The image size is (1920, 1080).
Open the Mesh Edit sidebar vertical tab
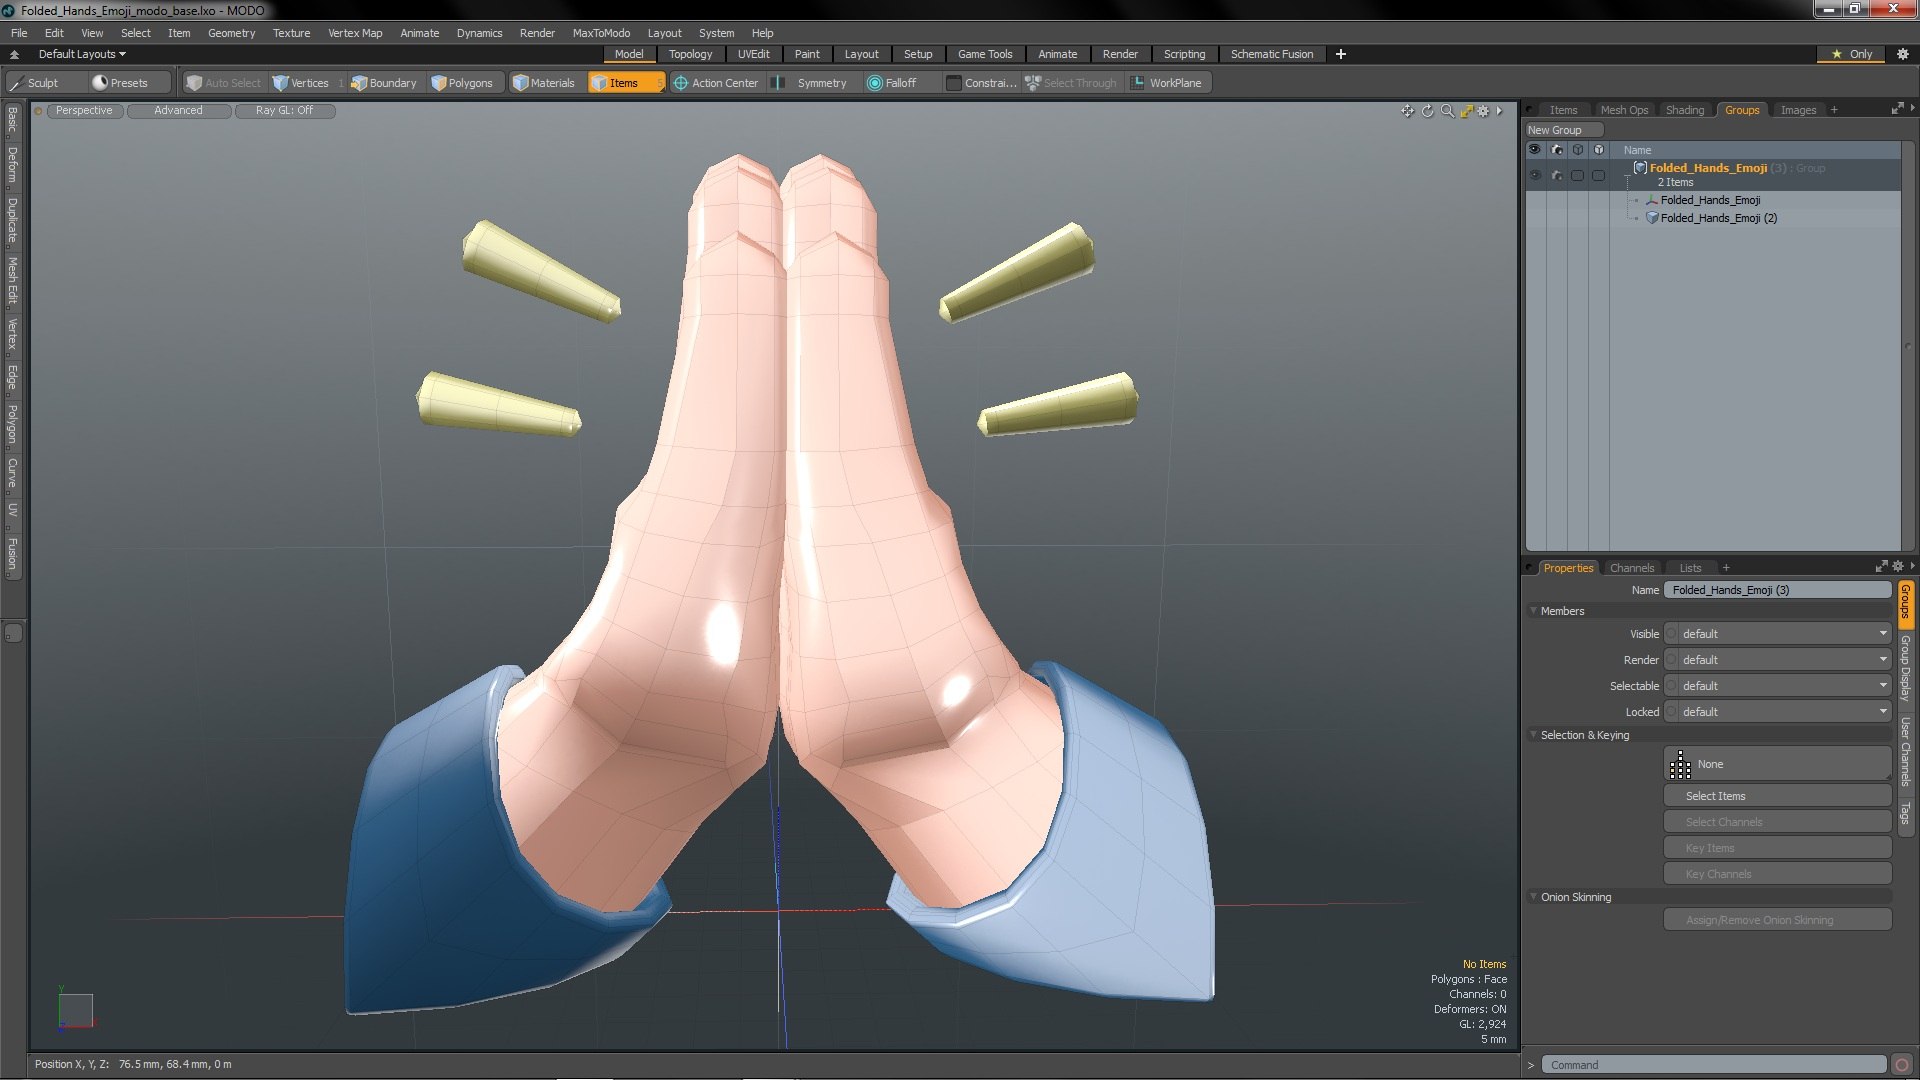click(12, 280)
